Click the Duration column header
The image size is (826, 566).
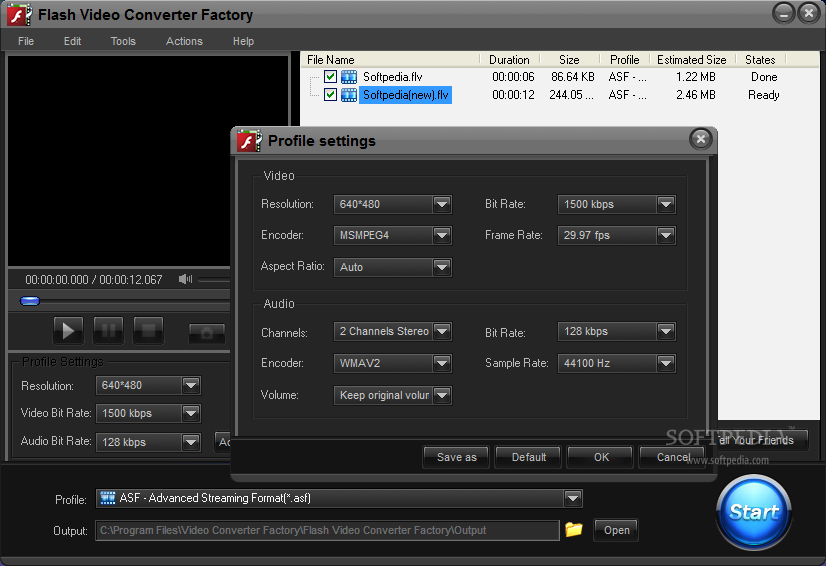(509, 60)
